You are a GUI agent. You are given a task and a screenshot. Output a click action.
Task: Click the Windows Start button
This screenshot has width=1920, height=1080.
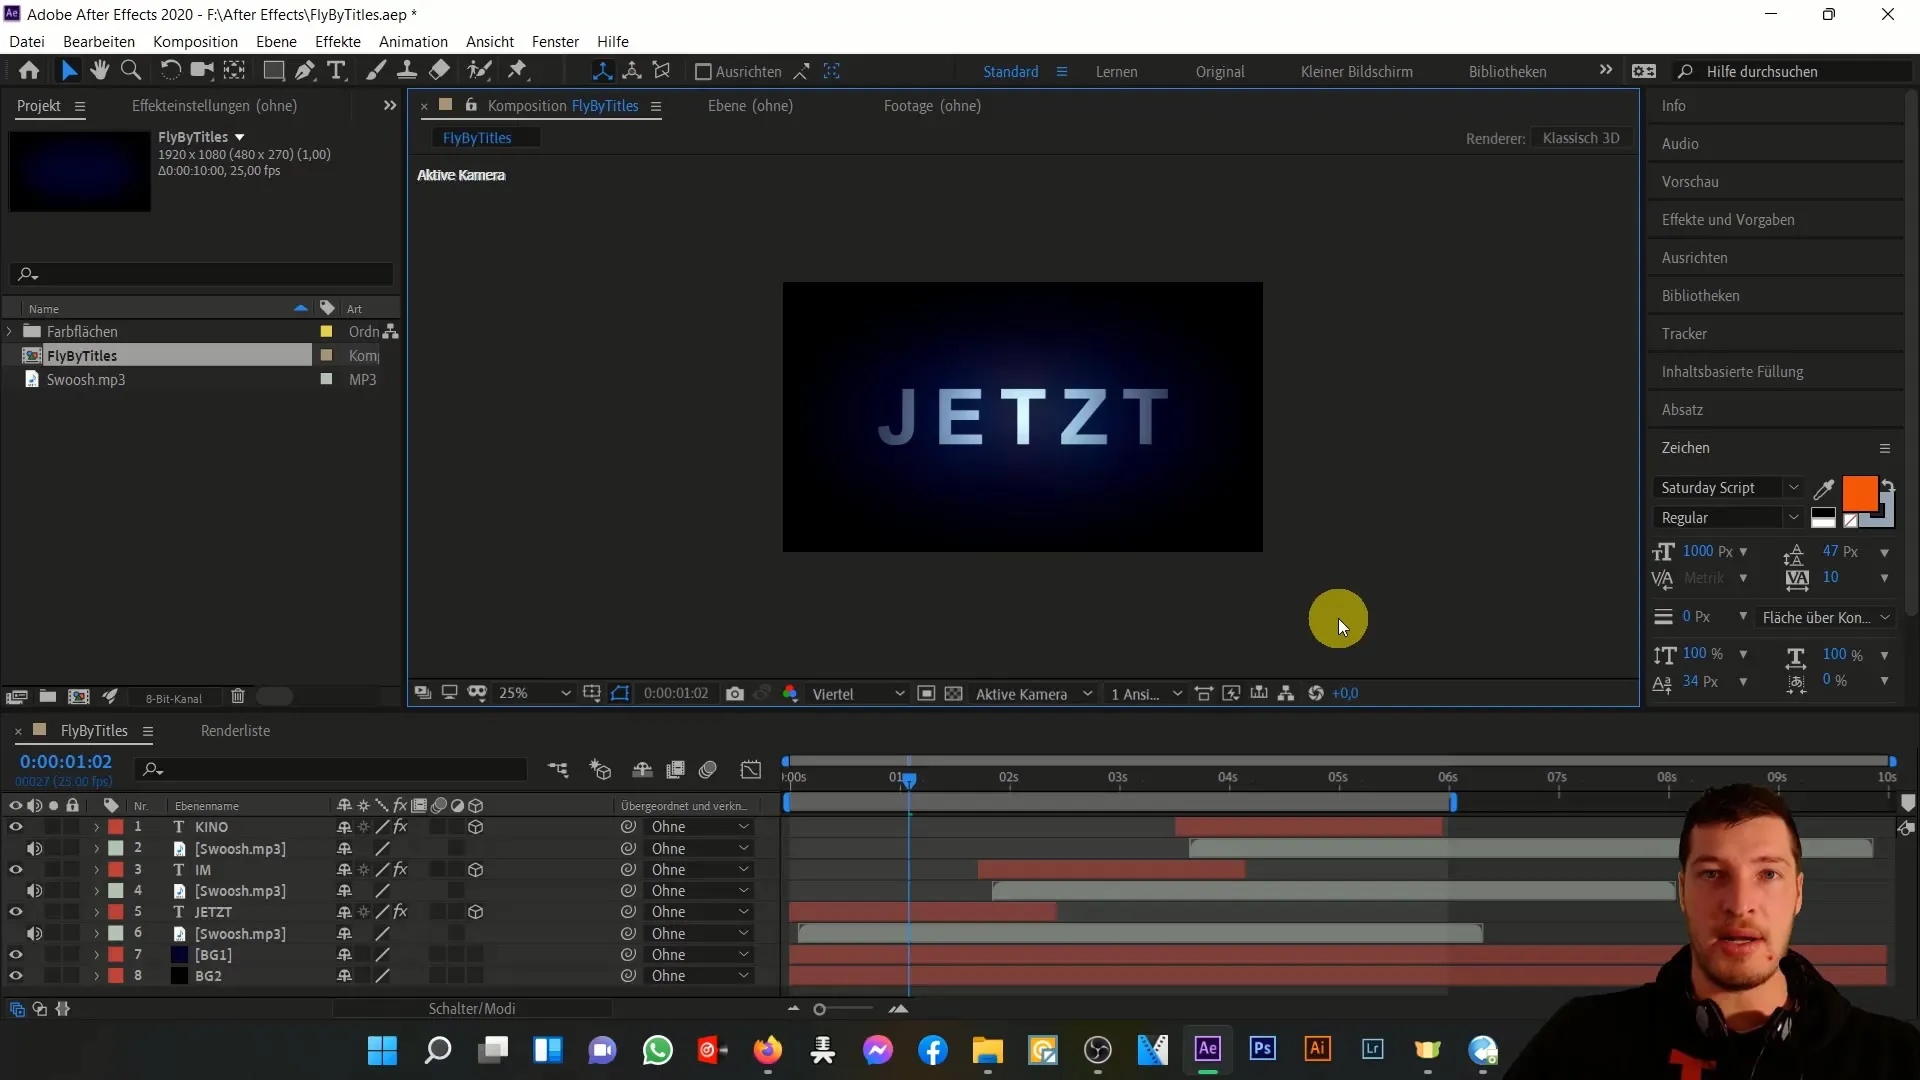[x=383, y=1050]
